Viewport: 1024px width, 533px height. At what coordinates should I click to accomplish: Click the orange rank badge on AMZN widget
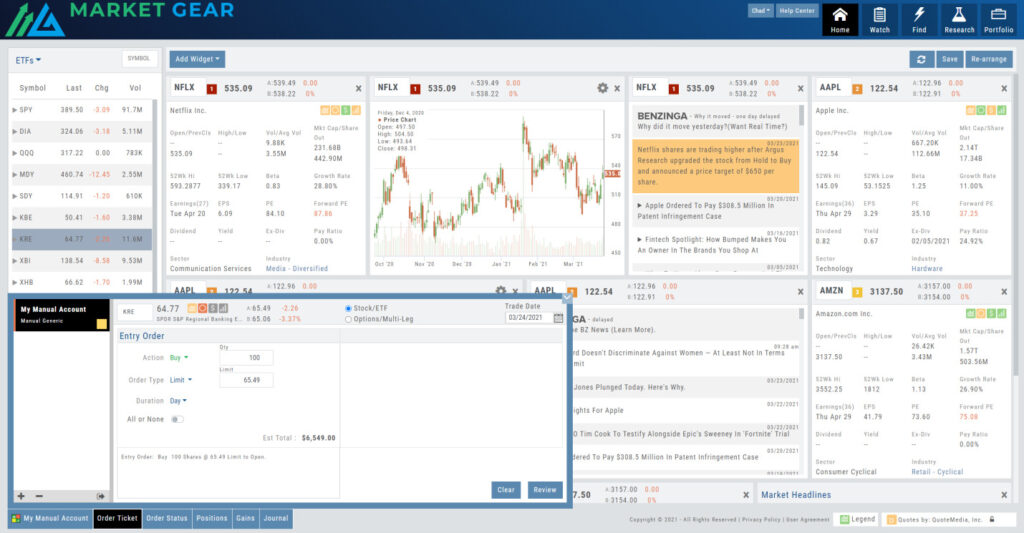[x=857, y=292]
